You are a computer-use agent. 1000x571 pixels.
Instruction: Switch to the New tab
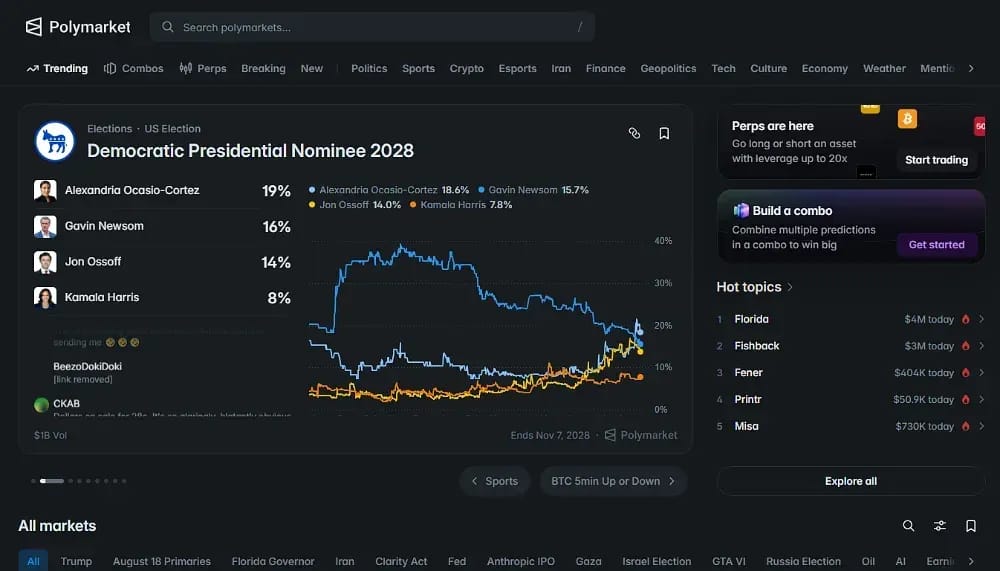pyautogui.click(x=312, y=68)
